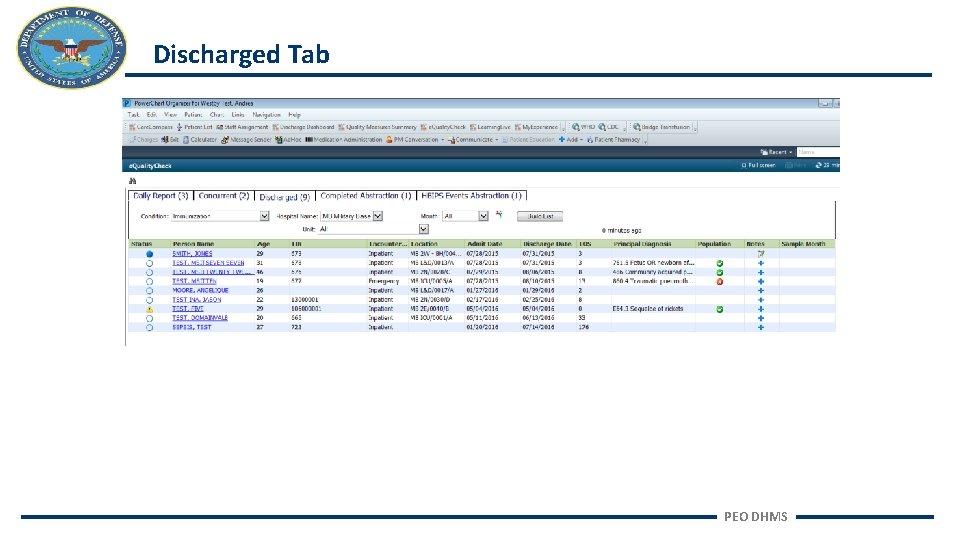Screen dimensions: 960x540
Task: Open the CareCompass toolbar shortcut
Action: 151,127
